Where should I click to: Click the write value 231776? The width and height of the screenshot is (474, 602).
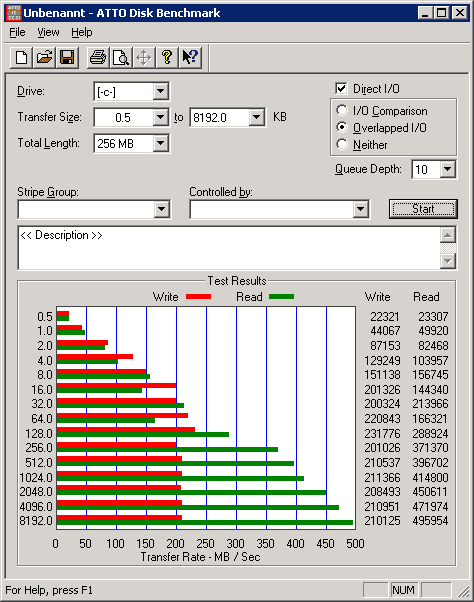382,433
